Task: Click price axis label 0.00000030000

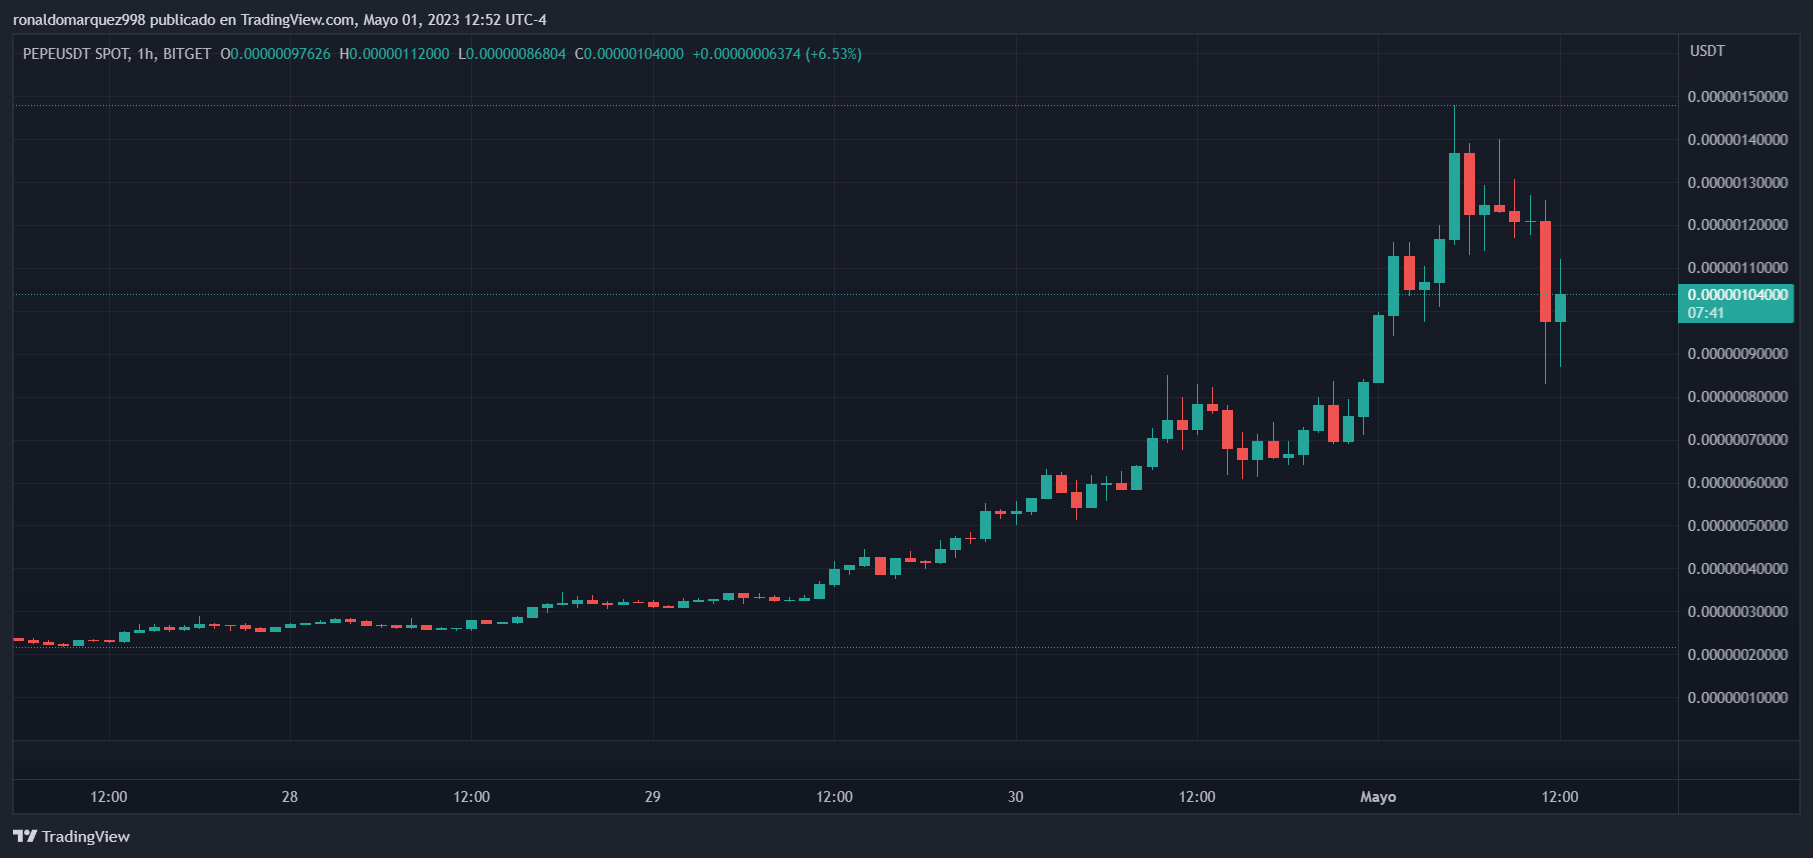Action: click(x=1737, y=612)
